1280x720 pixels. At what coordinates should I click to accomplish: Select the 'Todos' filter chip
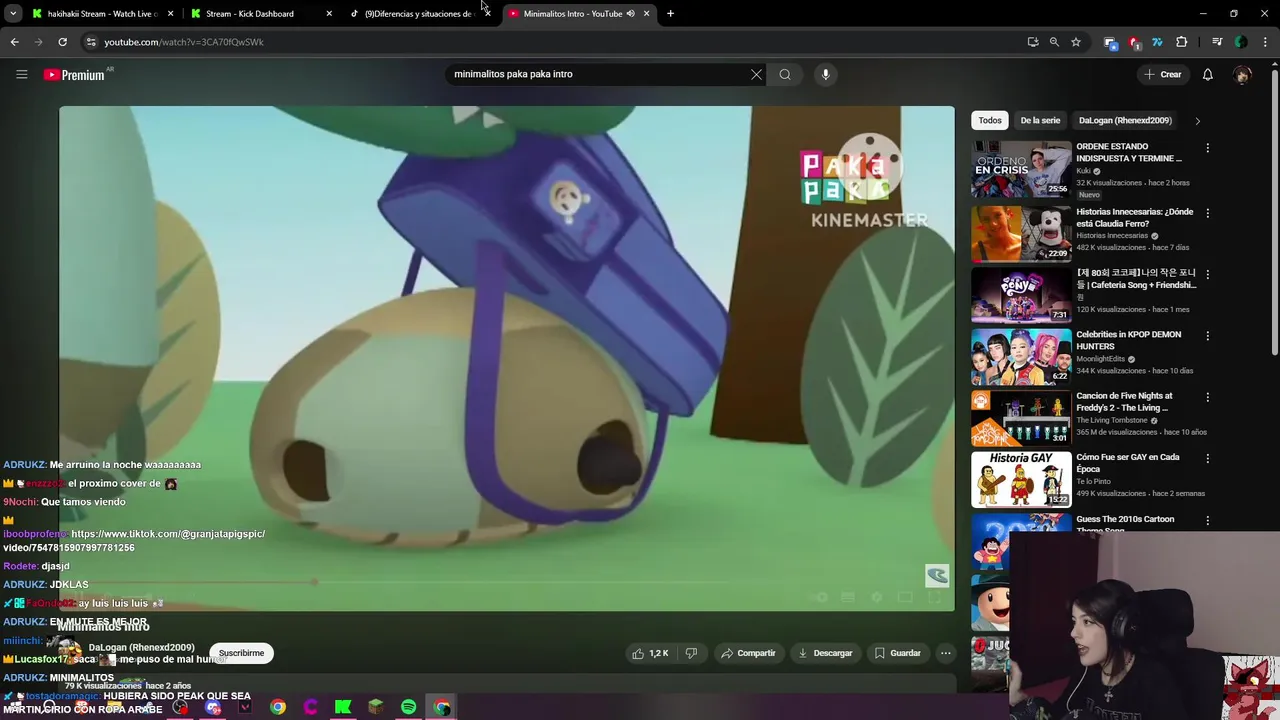click(x=990, y=121)
